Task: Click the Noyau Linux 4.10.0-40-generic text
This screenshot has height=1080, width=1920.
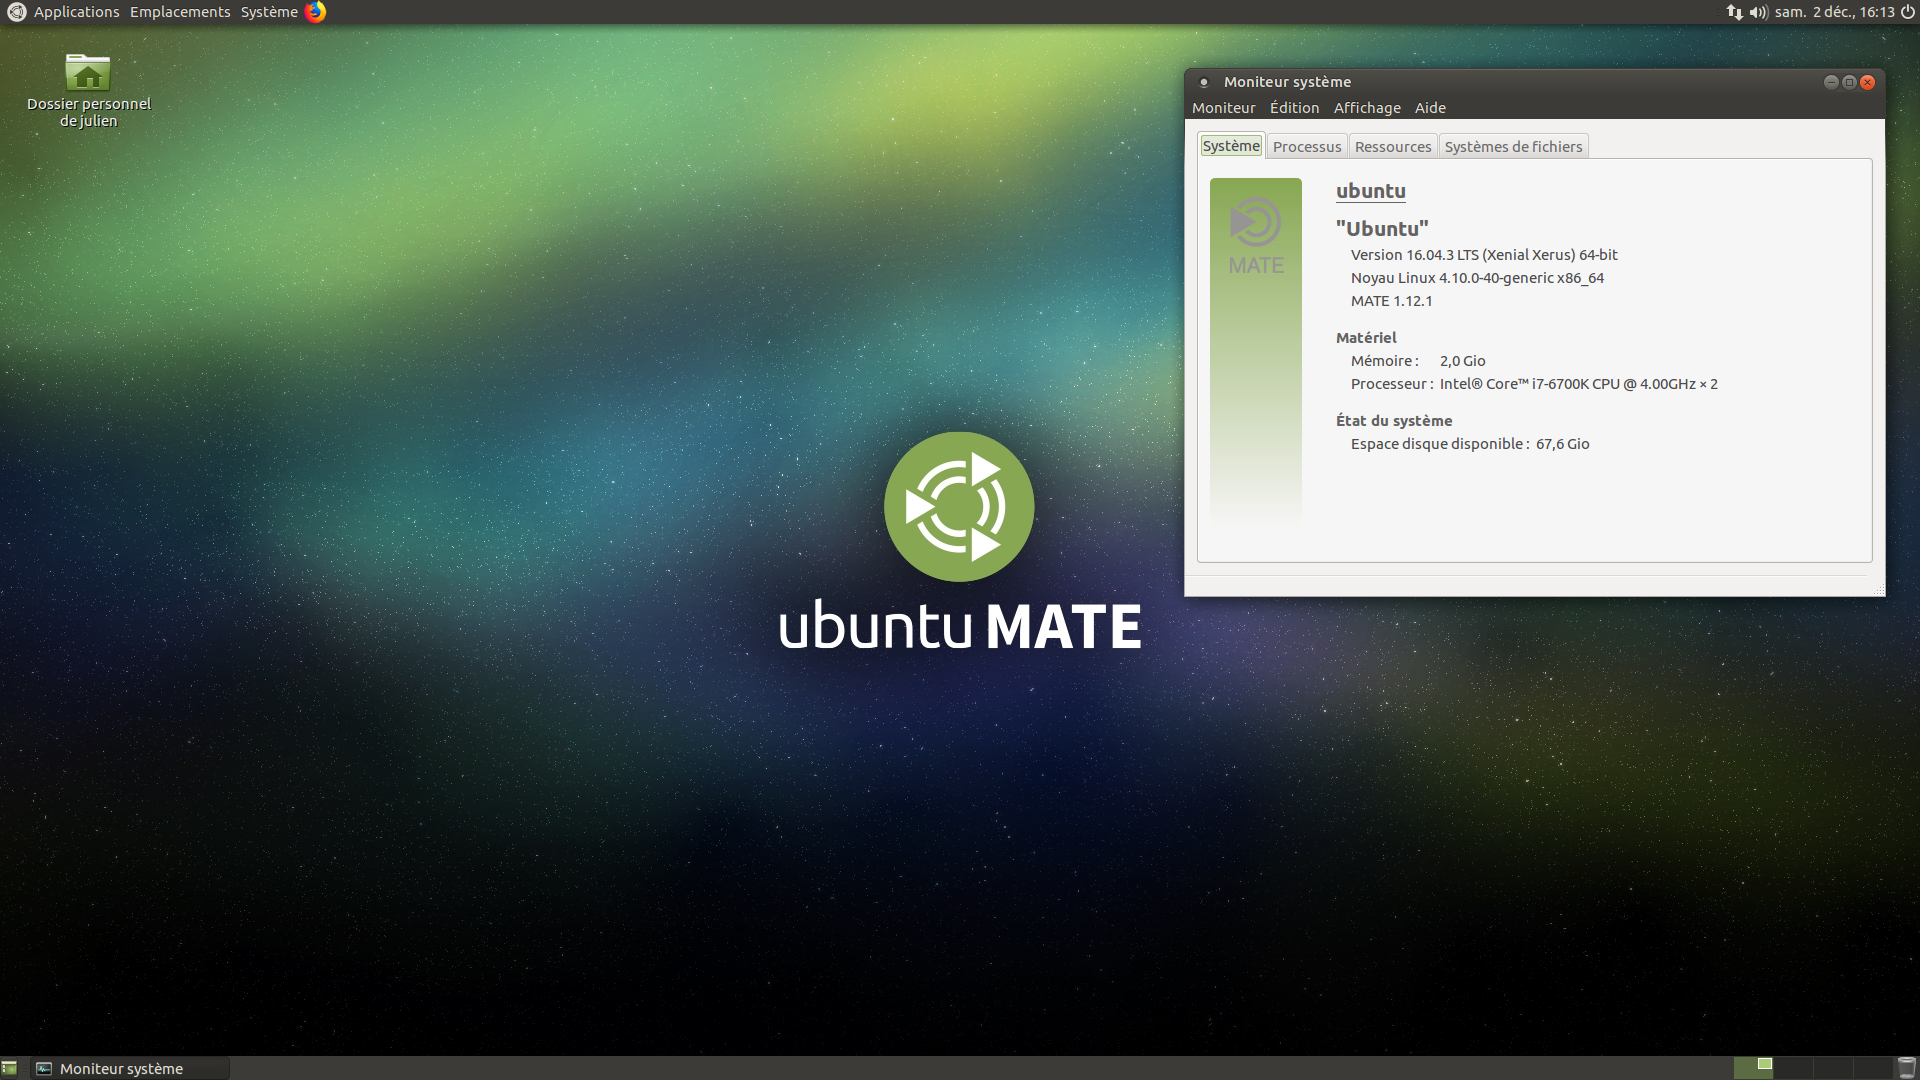Action: pos(1477,278)
